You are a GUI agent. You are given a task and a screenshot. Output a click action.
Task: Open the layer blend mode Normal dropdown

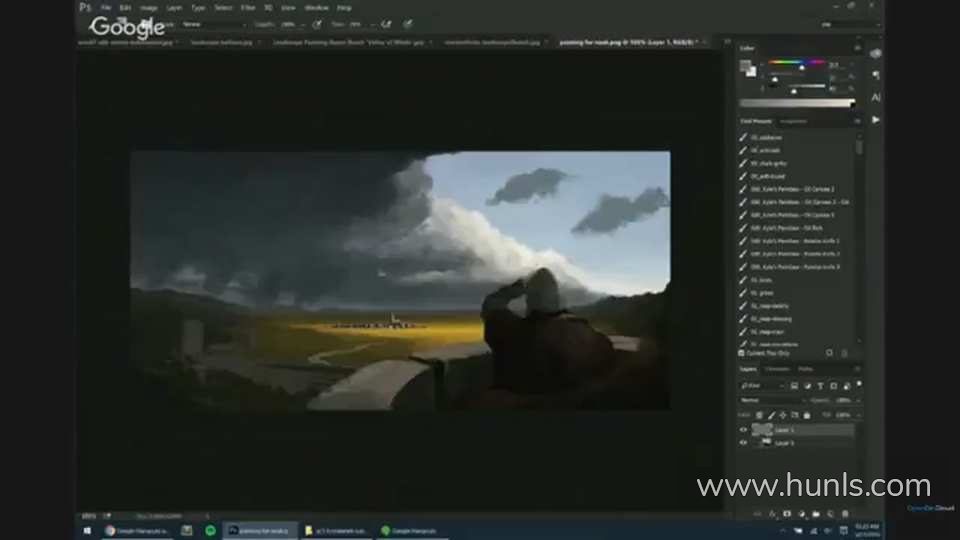pyautogui.click(x=772, y=400)
